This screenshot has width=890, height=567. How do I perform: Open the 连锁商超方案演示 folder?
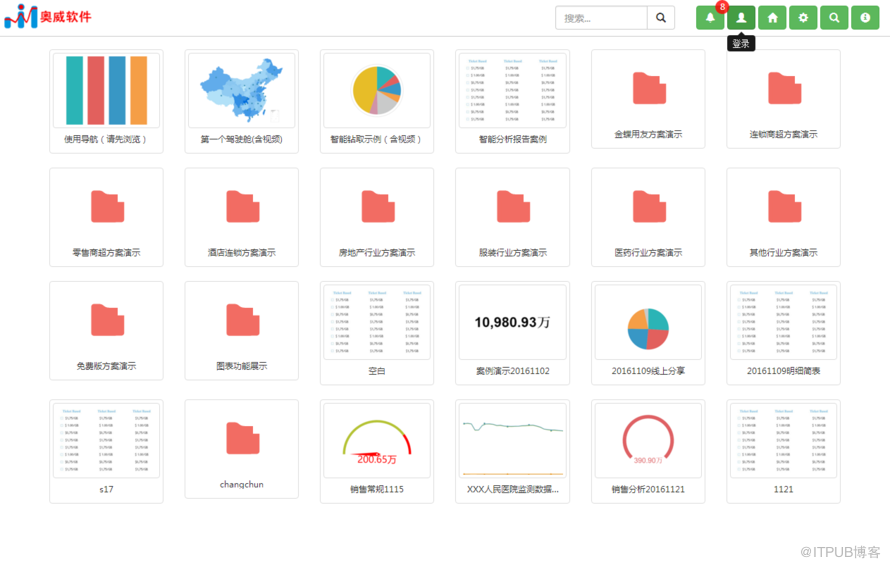(783, 99)
